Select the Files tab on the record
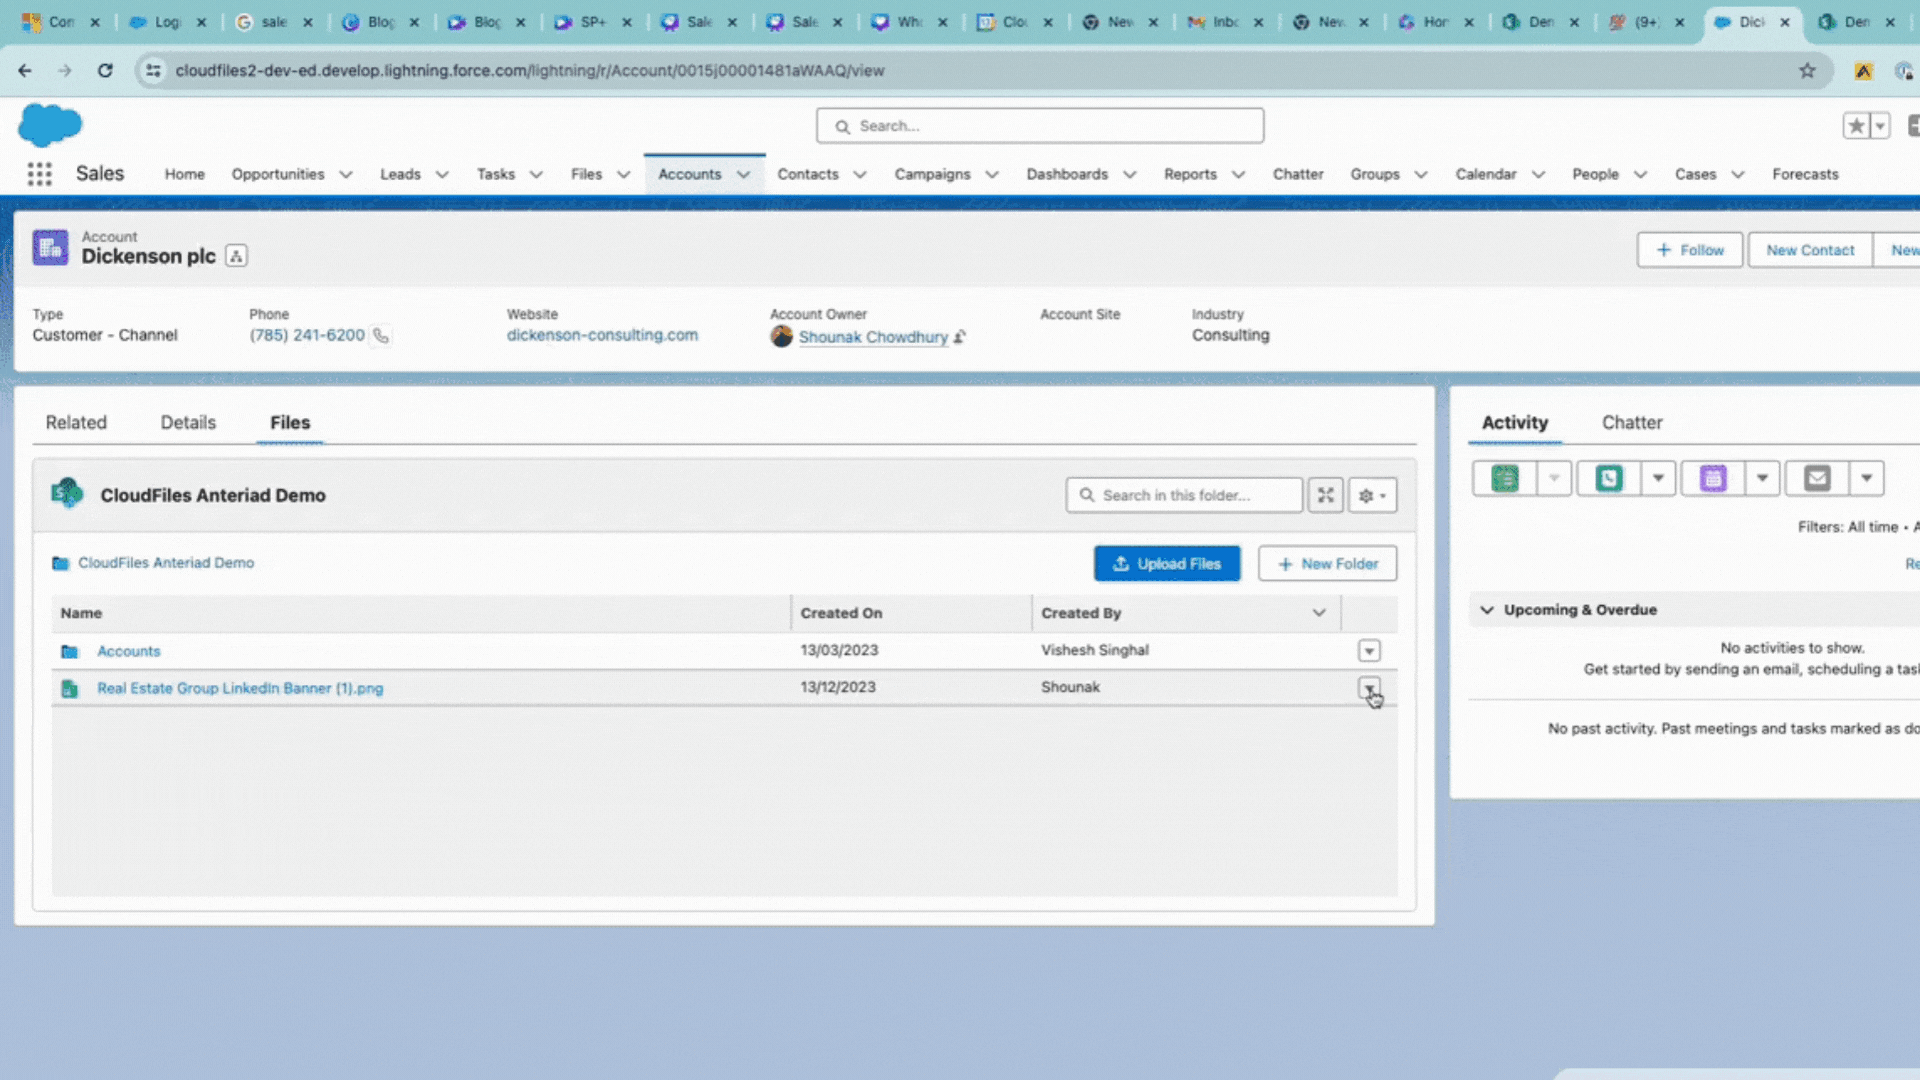Image resolution: width=1920 pixels, height=1080 pixels. [290, 422]
